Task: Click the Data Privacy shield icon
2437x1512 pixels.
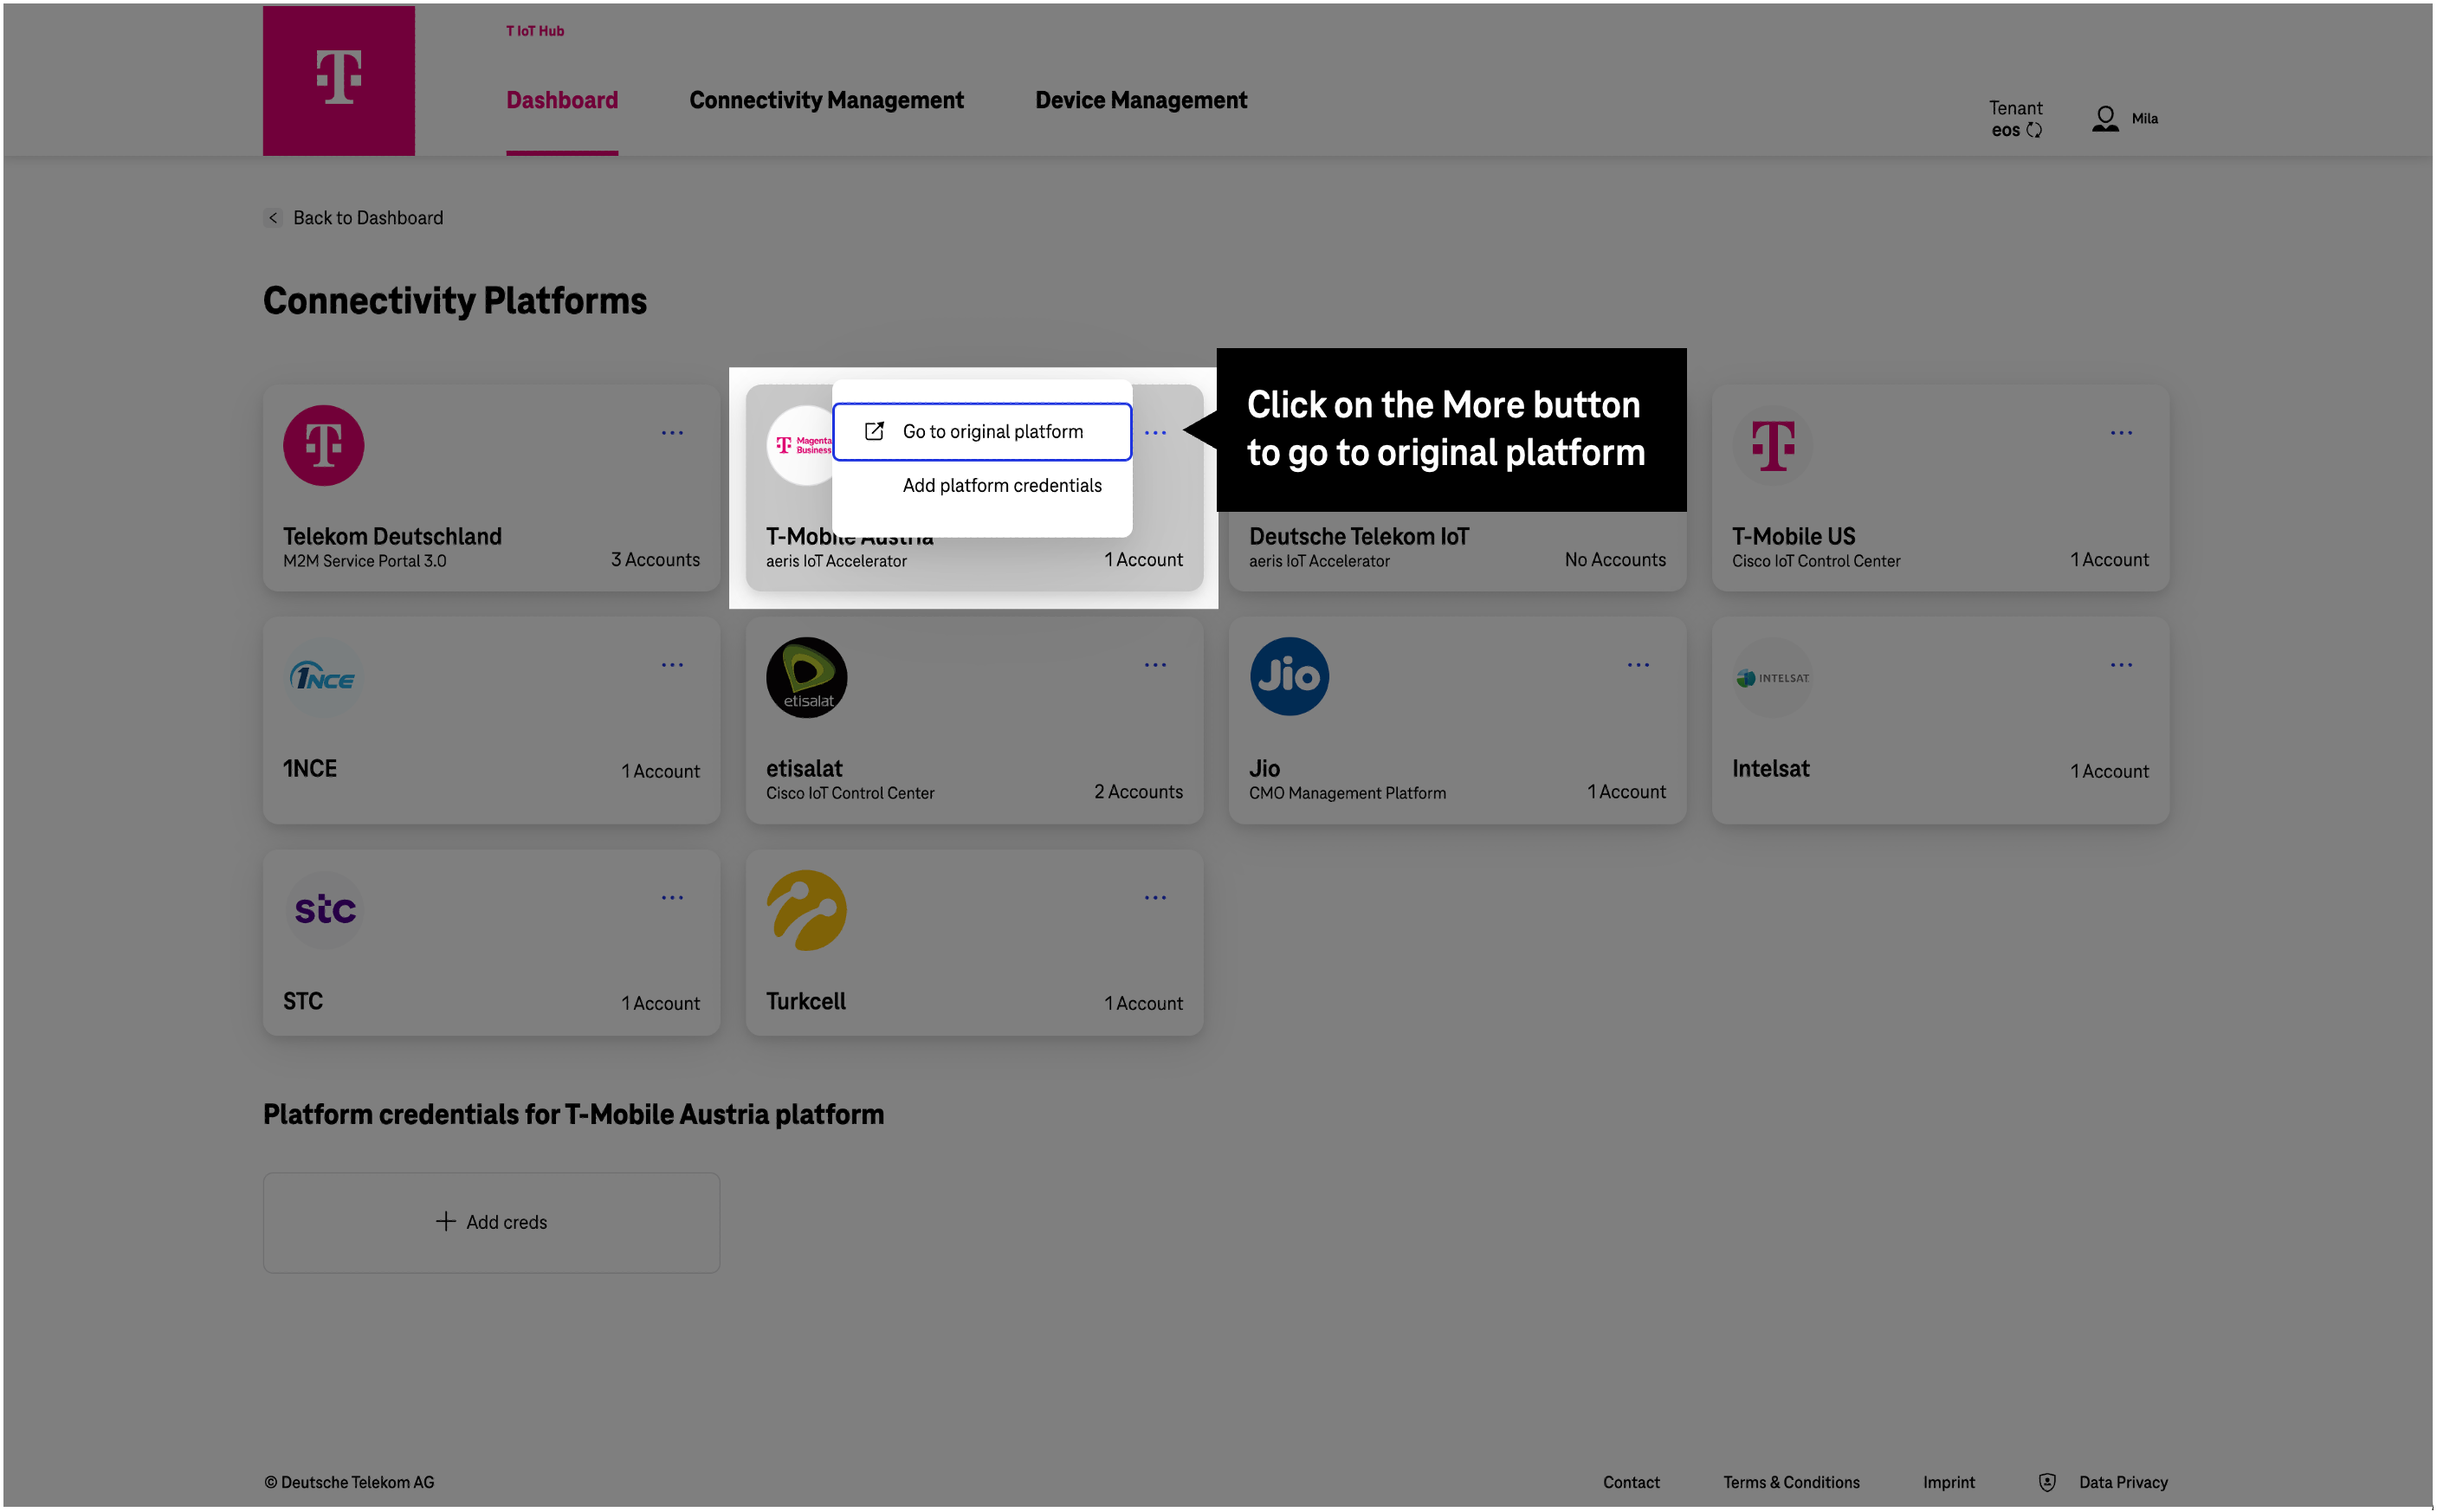Action: pos(2047,1482)
